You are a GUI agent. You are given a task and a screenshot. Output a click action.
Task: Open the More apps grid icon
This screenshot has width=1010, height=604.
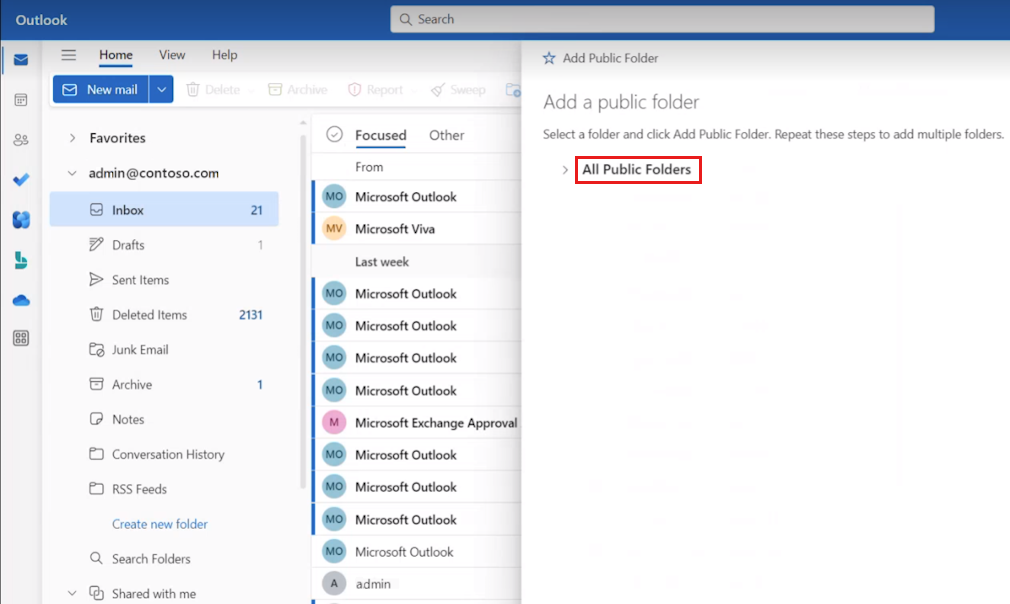(x=20, y=338)
